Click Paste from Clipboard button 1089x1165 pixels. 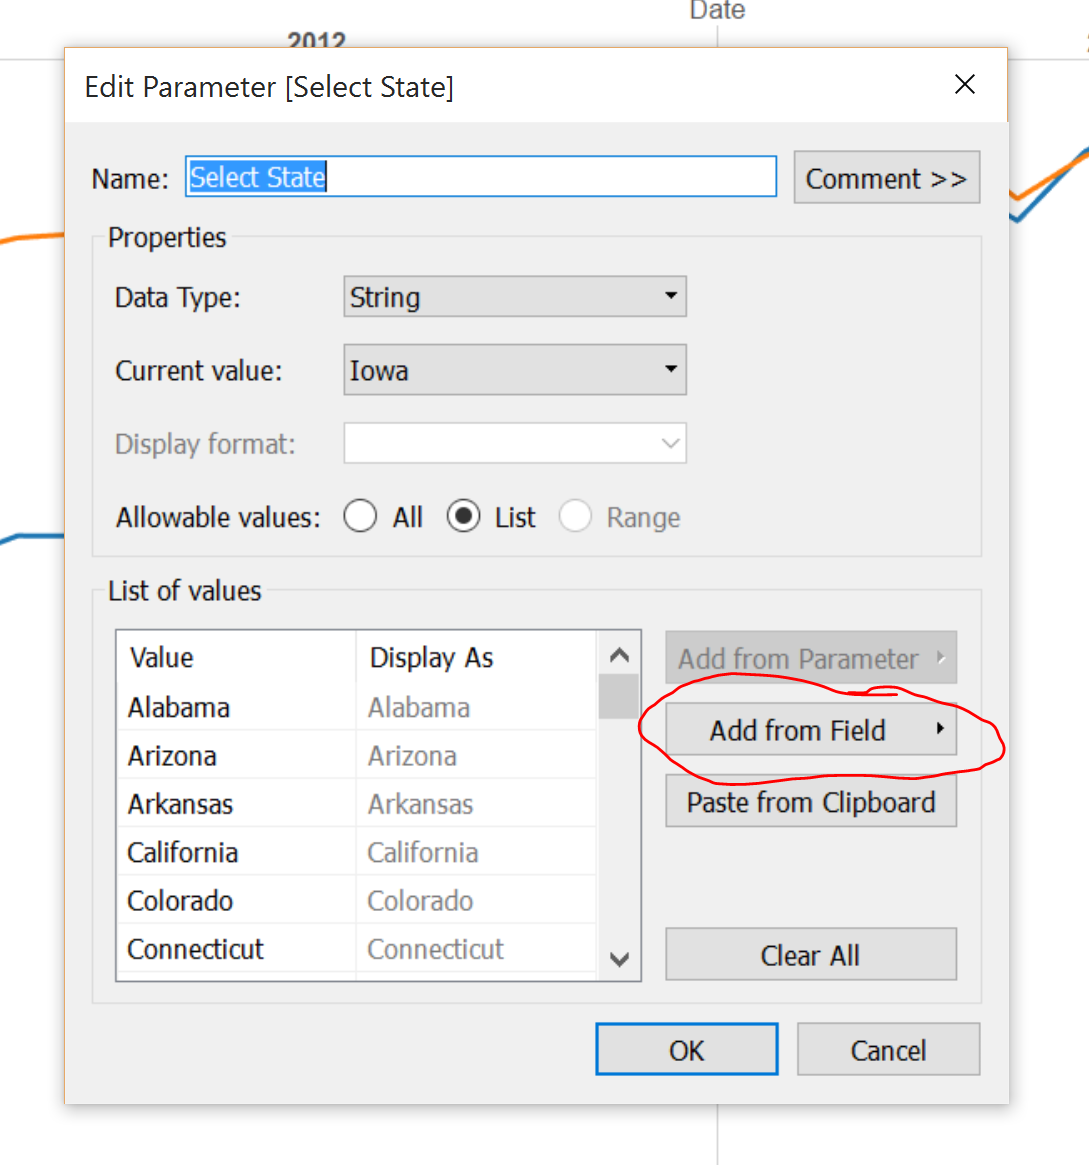click(810, 803)
